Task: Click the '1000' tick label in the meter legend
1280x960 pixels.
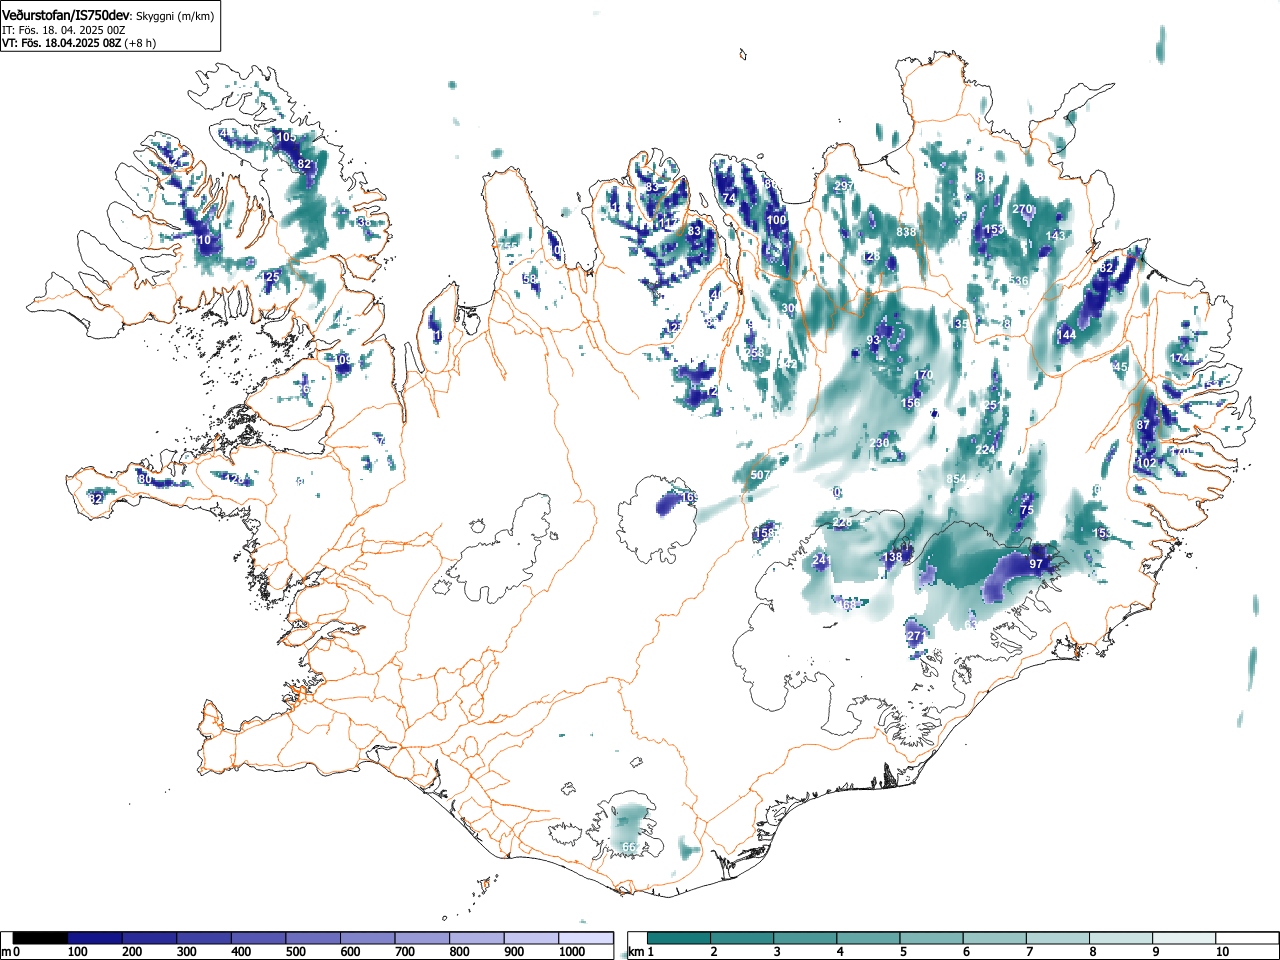Action: (572, 952)
